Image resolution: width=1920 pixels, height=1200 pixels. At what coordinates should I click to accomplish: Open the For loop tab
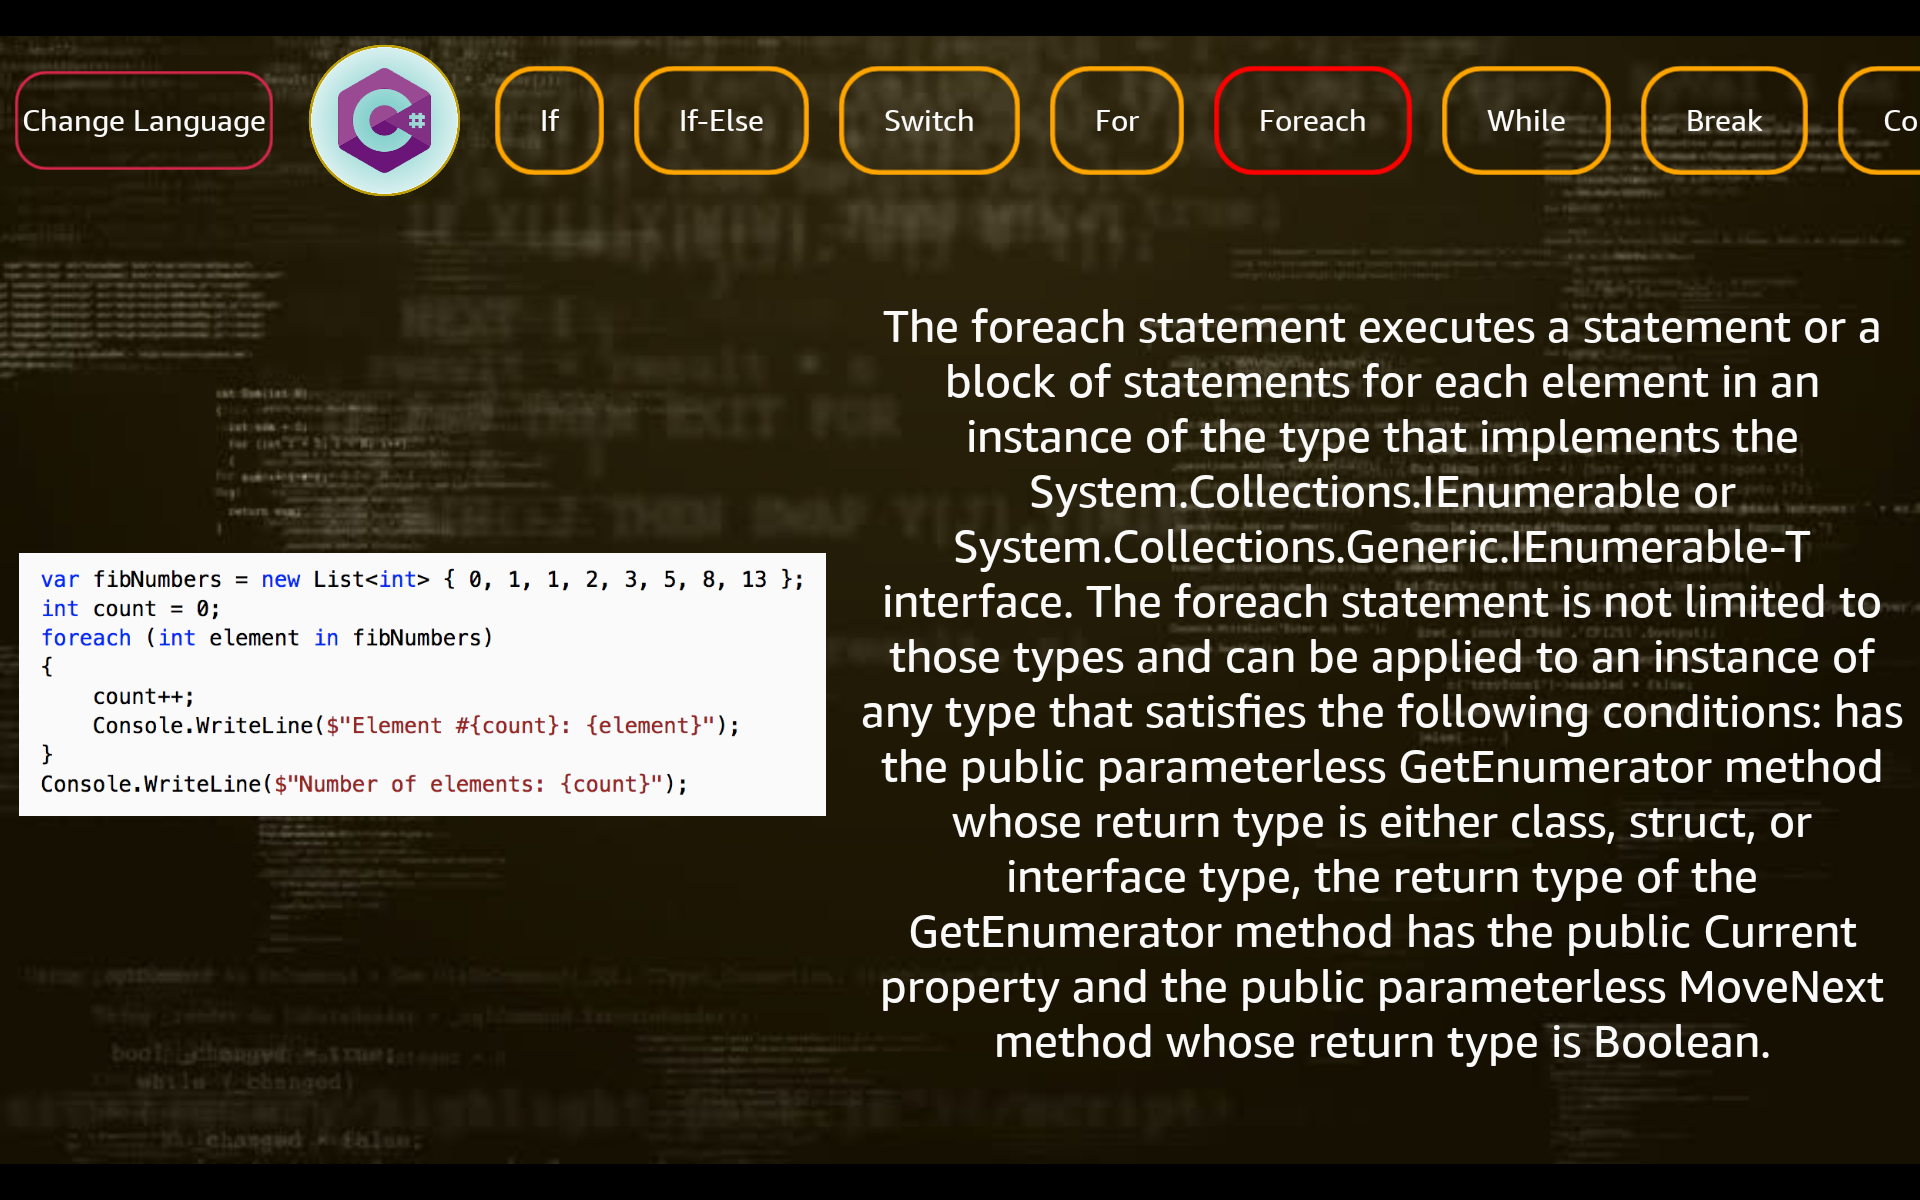1116,121
